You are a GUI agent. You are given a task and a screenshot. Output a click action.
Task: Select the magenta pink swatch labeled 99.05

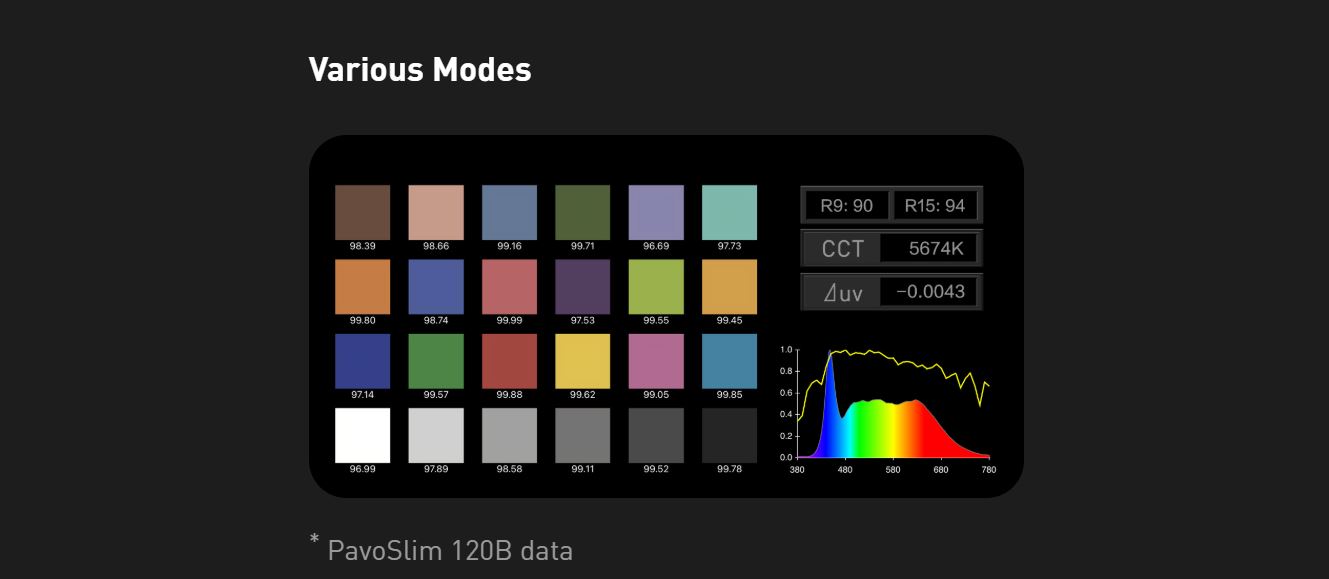[656, 361]
